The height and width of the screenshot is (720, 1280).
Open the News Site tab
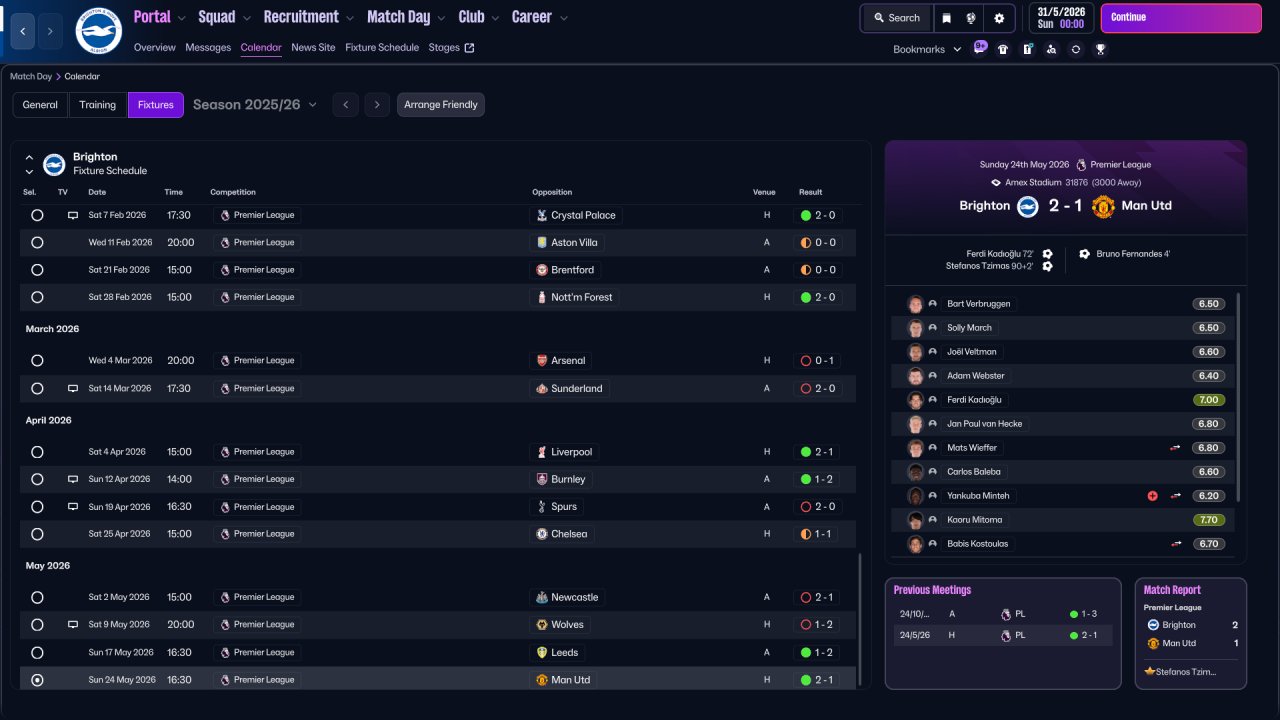tap(313, 48)
